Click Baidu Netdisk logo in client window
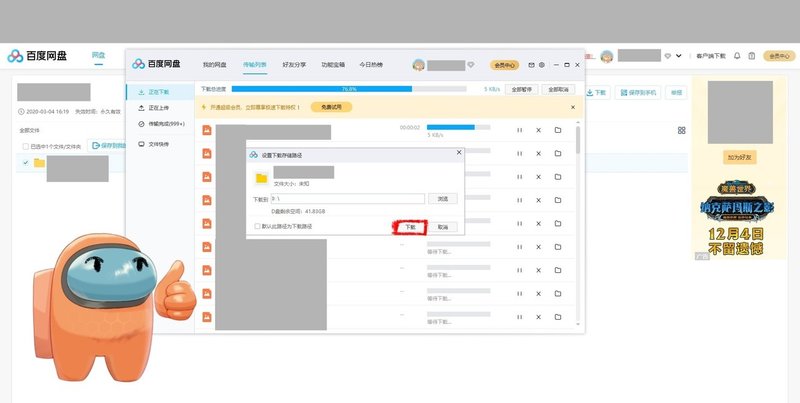 pos(156,64)
